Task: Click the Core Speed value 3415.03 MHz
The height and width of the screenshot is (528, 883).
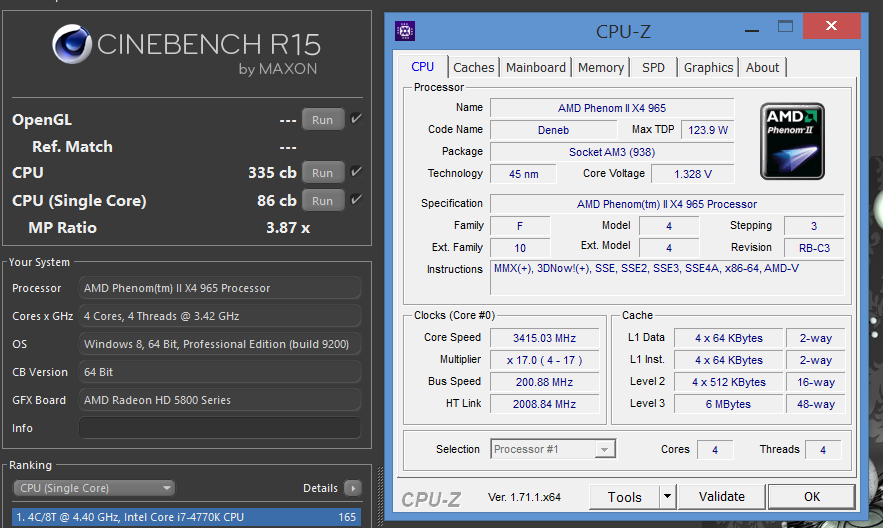Action: coord(545,338)
